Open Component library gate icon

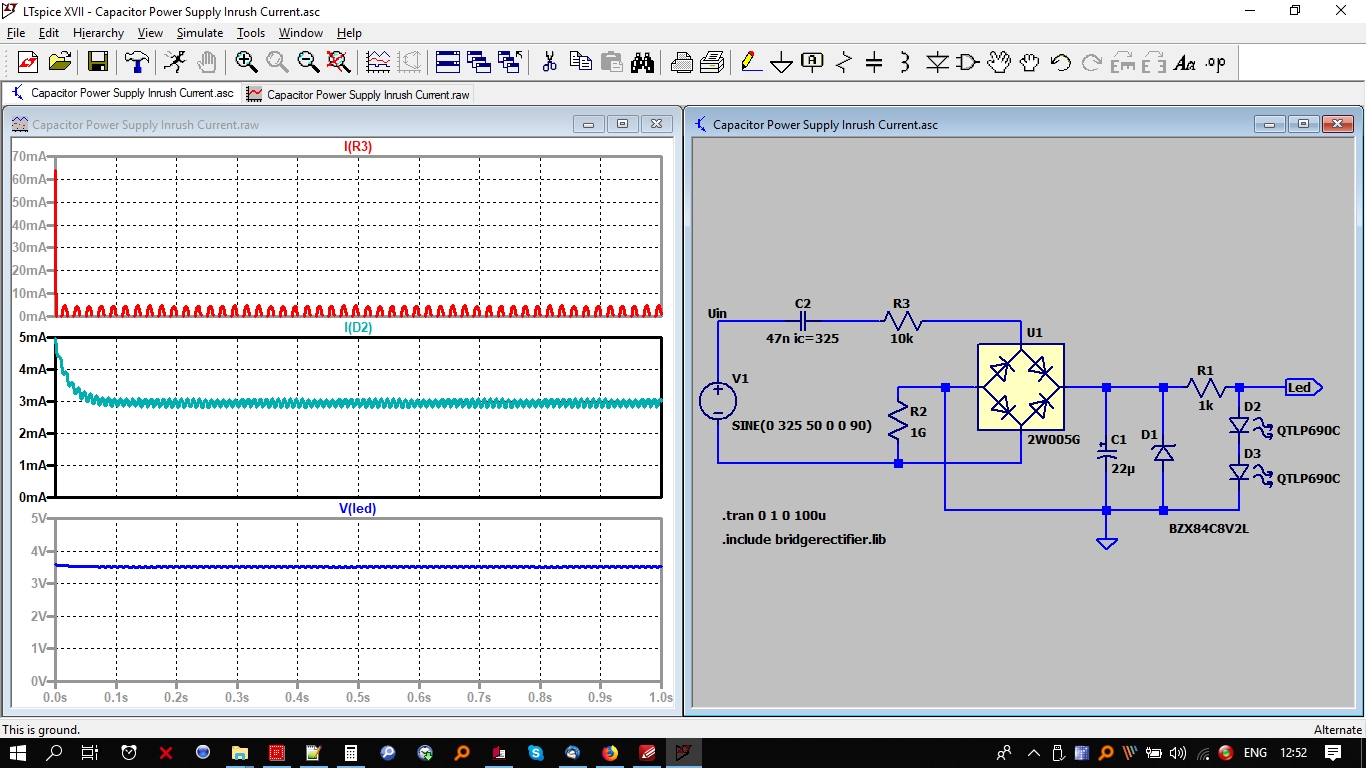pyautogui.click(x=968, y=62)
